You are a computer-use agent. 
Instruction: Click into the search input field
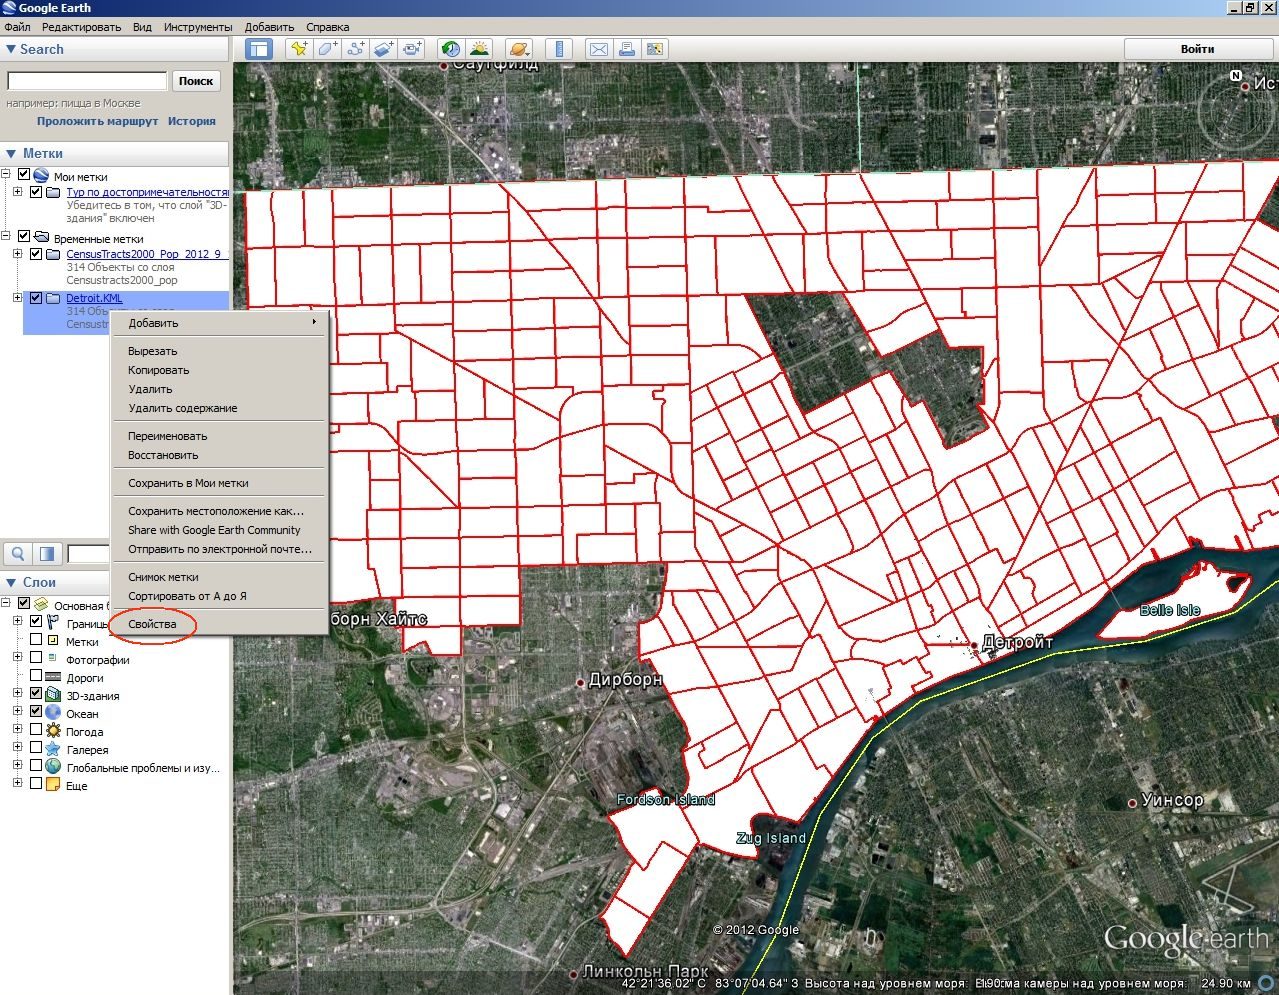(87, 81)
